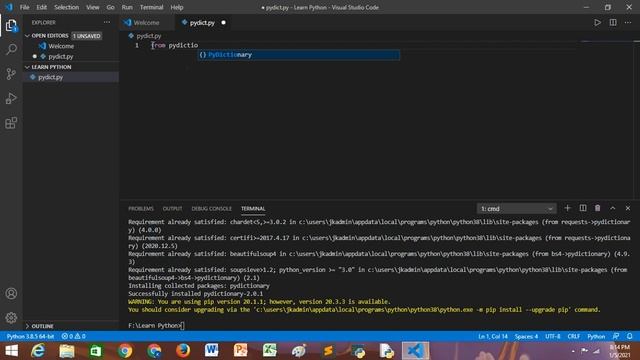Open the Help menu

tap(177, 7)
